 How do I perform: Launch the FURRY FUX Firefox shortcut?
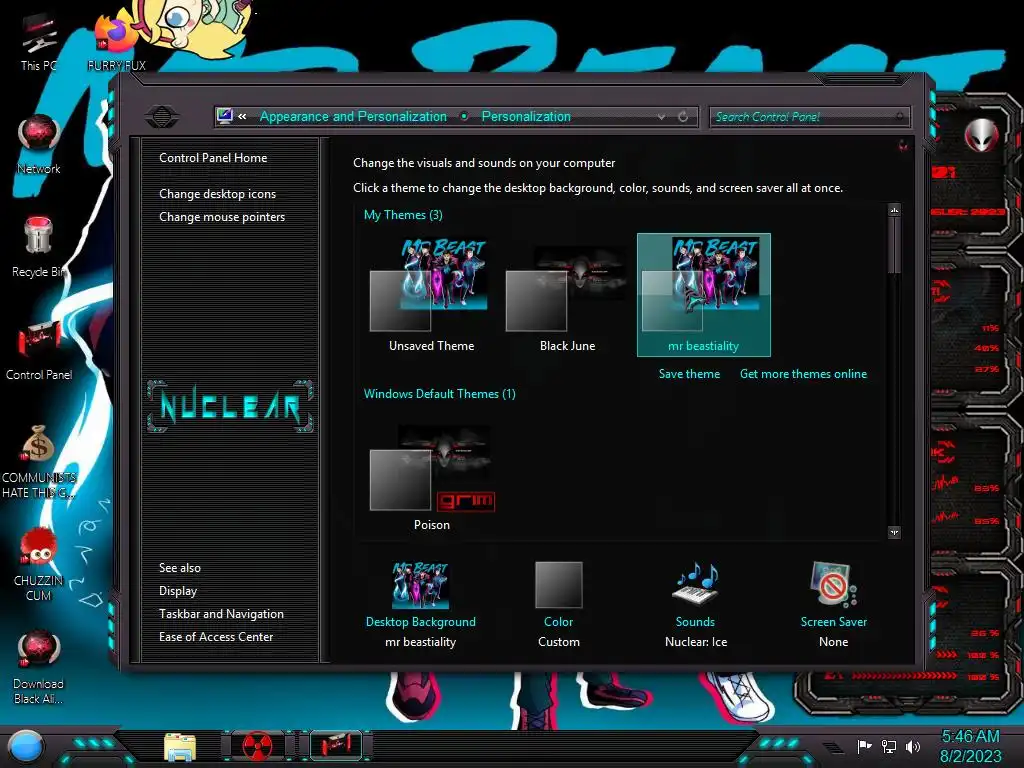click(116, 40)
